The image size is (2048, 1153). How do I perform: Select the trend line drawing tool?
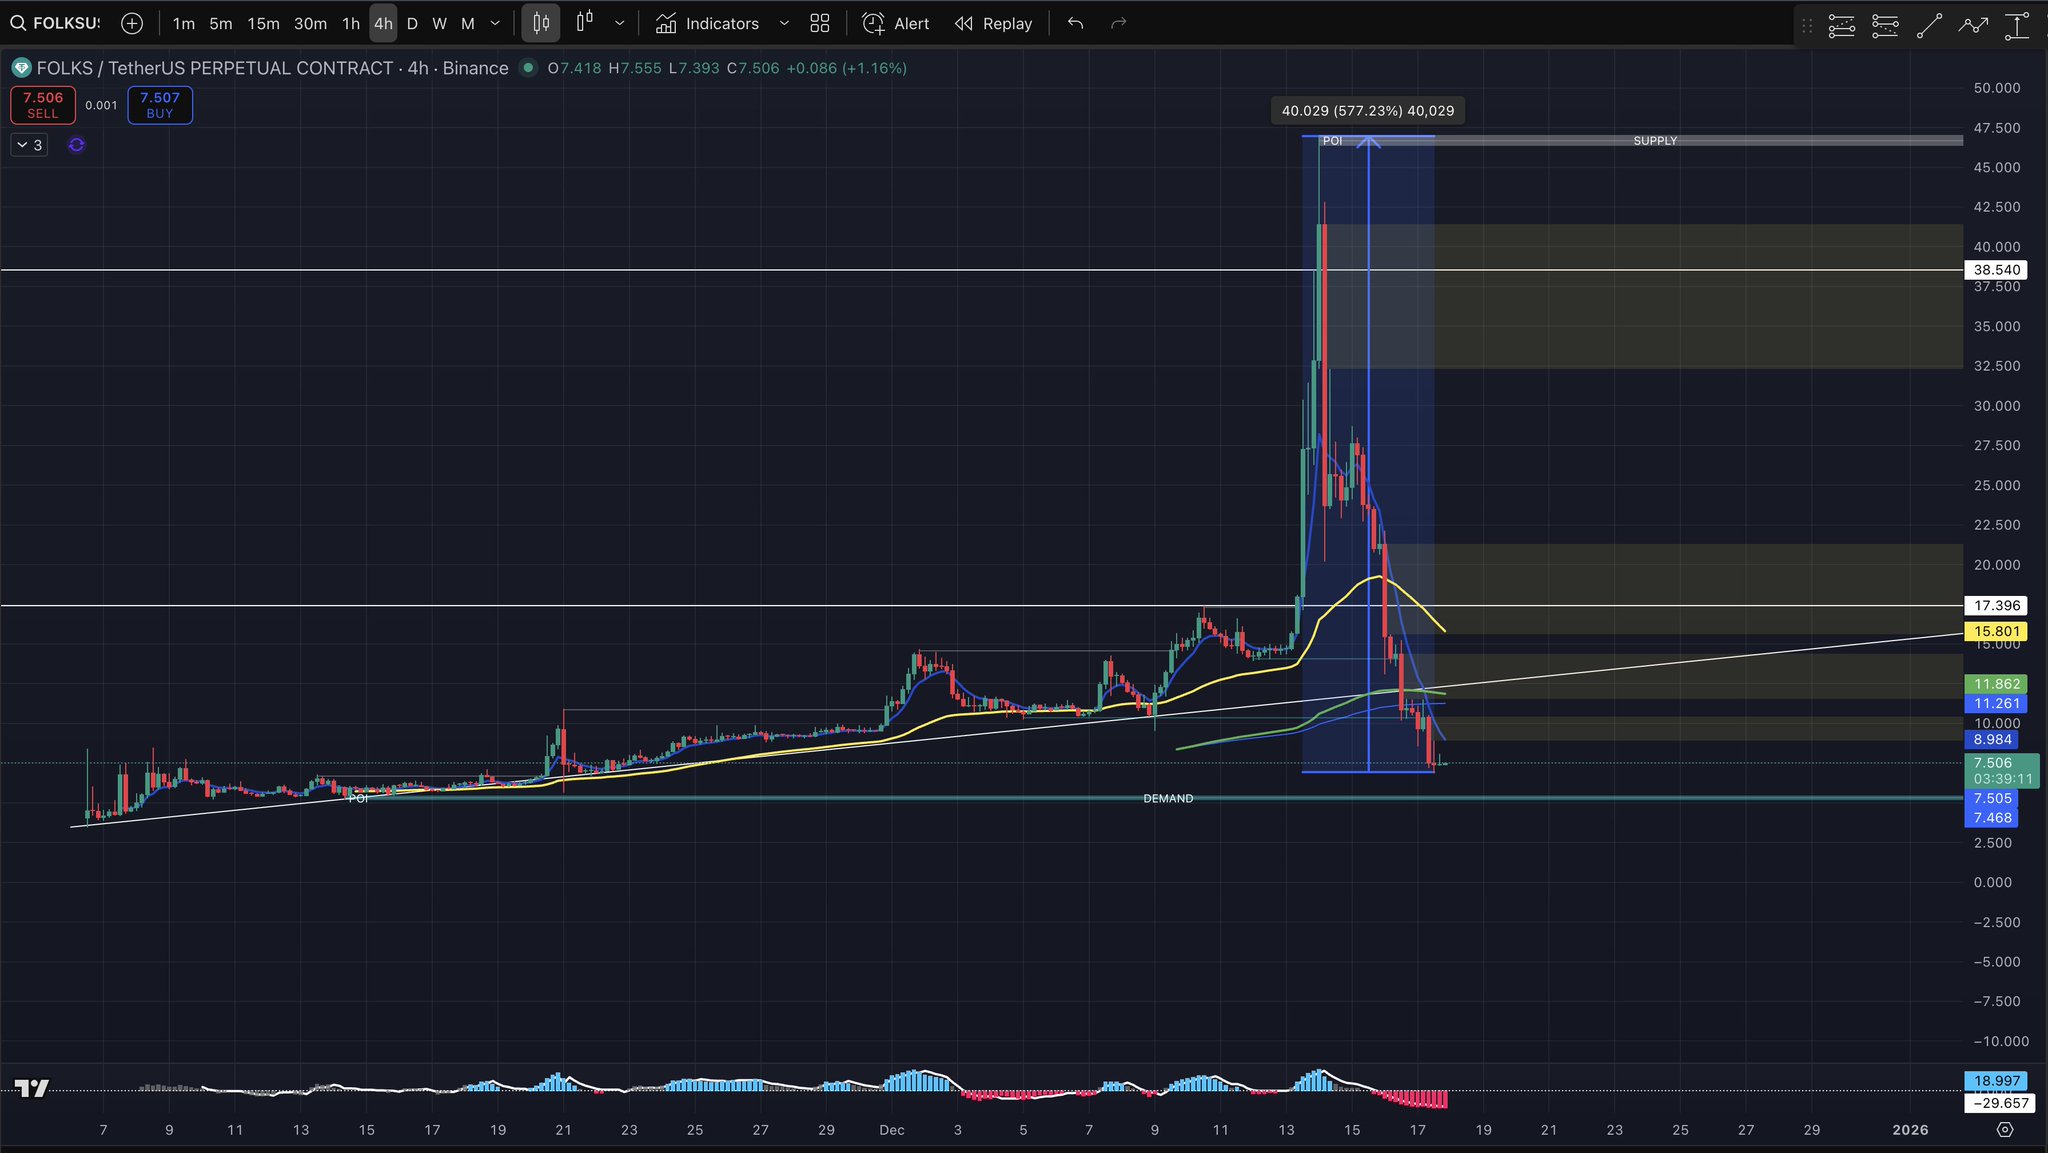point(1929,26)
